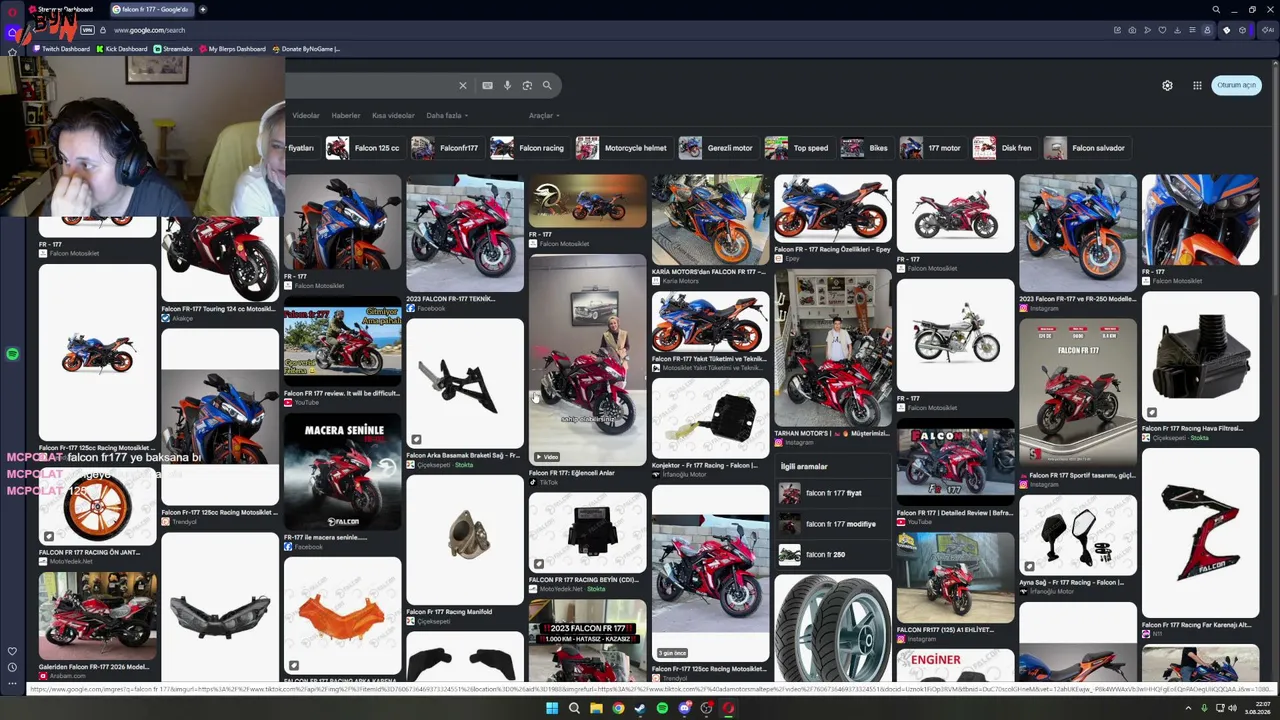Show hidden system tray icons
Viewport: 1280px width, 720px height.
pyautogui.click(x=1189, y=708)
